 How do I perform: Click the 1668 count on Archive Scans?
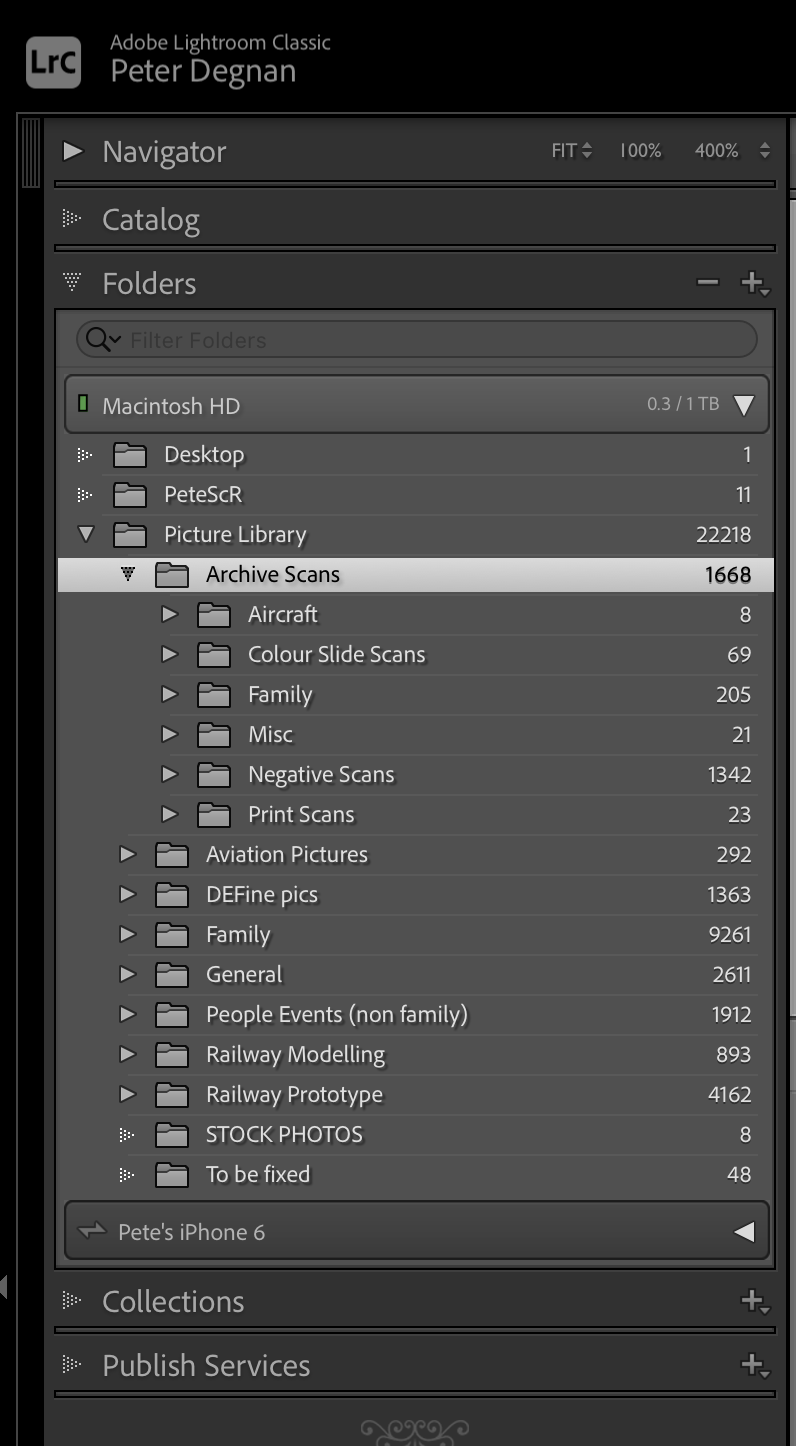coord(728,574)
